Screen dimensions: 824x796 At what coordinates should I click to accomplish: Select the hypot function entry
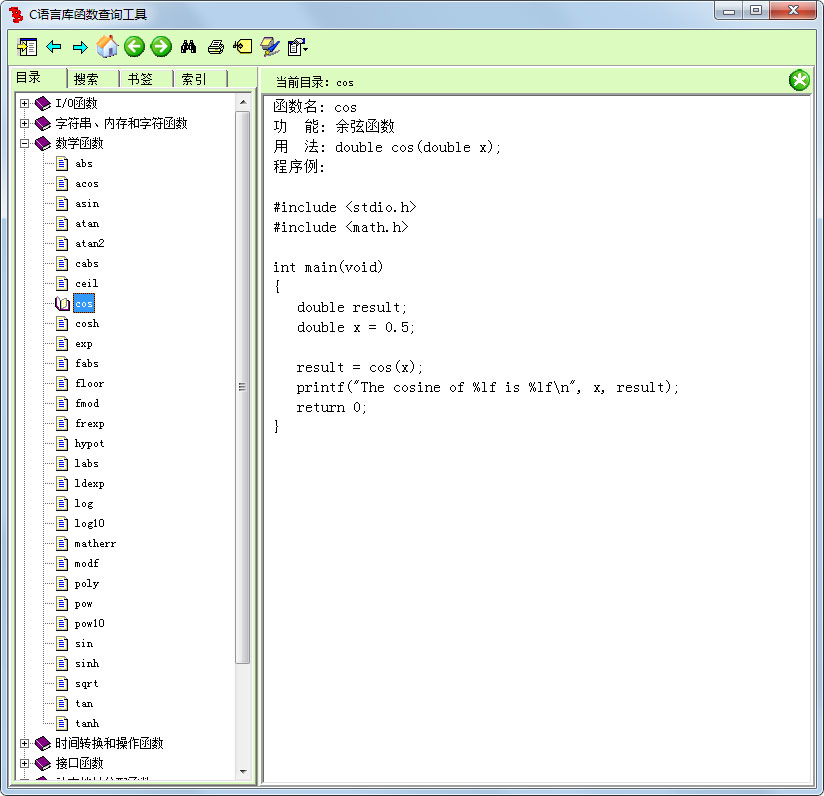pyautogui.click(x=89, y=443)
